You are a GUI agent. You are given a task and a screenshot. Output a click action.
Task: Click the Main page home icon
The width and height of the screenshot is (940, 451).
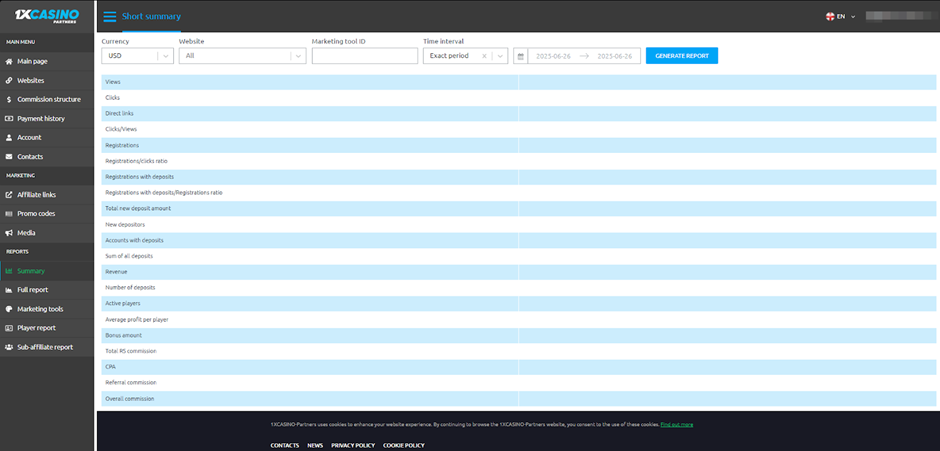point(9,61)
